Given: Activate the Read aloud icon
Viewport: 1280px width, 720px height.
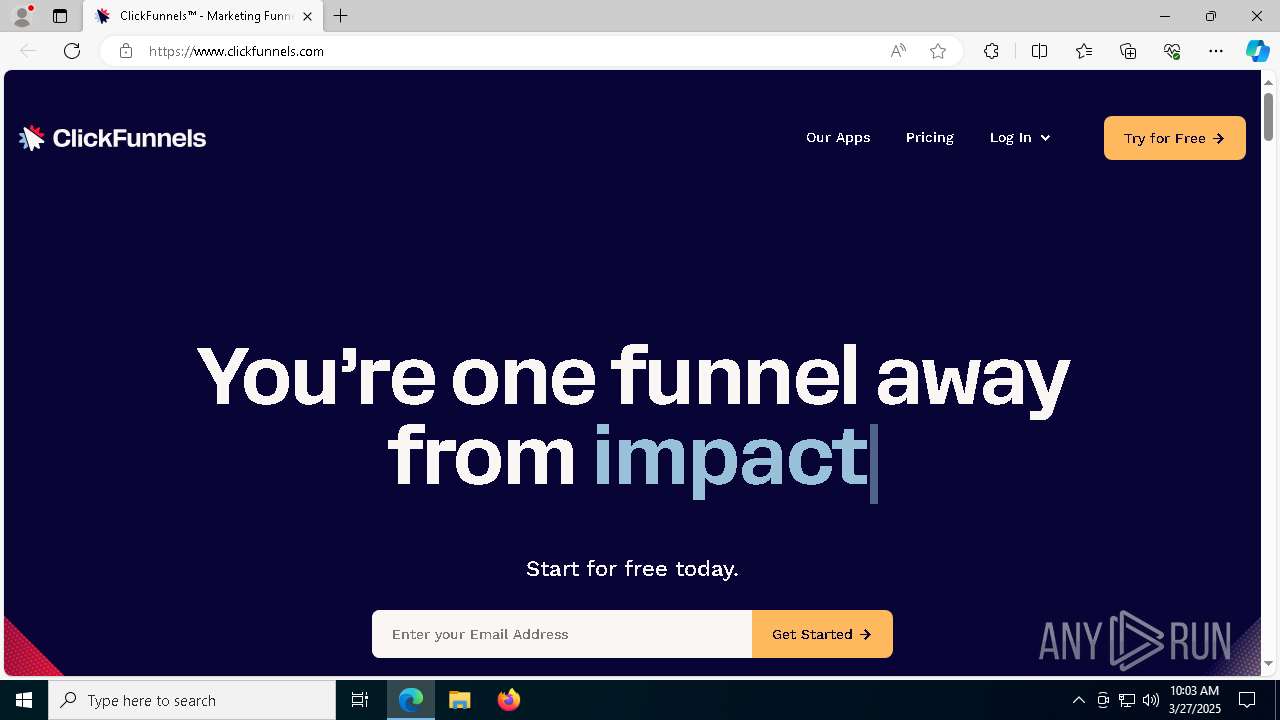Looking at the screenshot, I should pyautogui.click(x=898, y=51).
